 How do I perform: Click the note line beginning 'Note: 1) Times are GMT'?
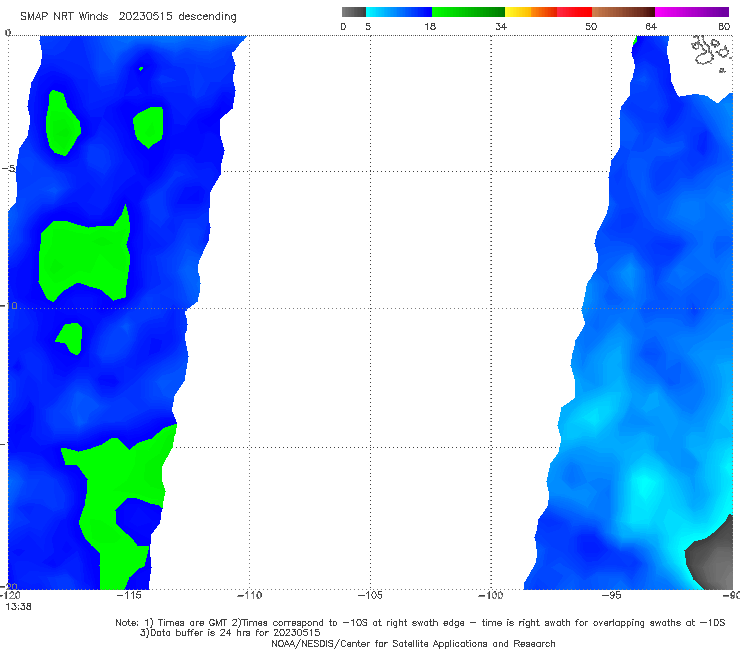(420, 623)
